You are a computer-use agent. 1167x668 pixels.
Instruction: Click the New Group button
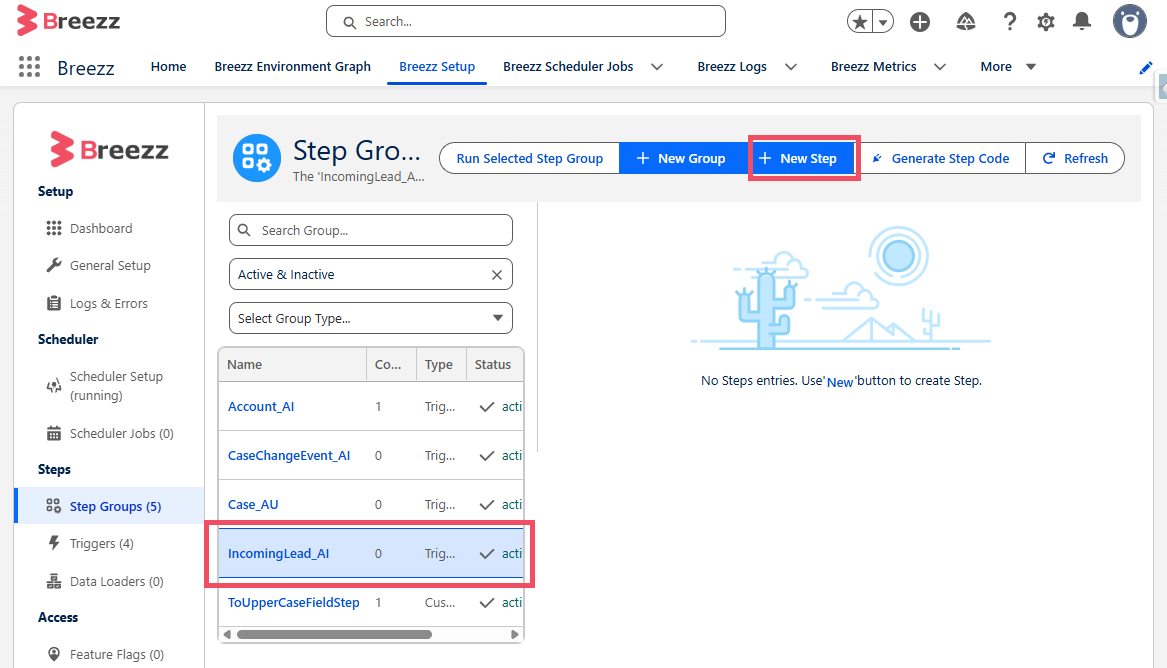click(681, 158)
